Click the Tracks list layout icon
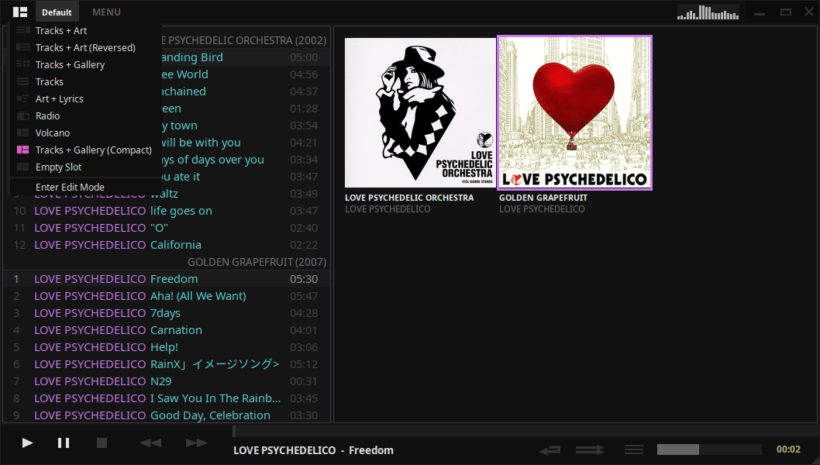Viewport: 820px width, 465px height. coord(22,81)
